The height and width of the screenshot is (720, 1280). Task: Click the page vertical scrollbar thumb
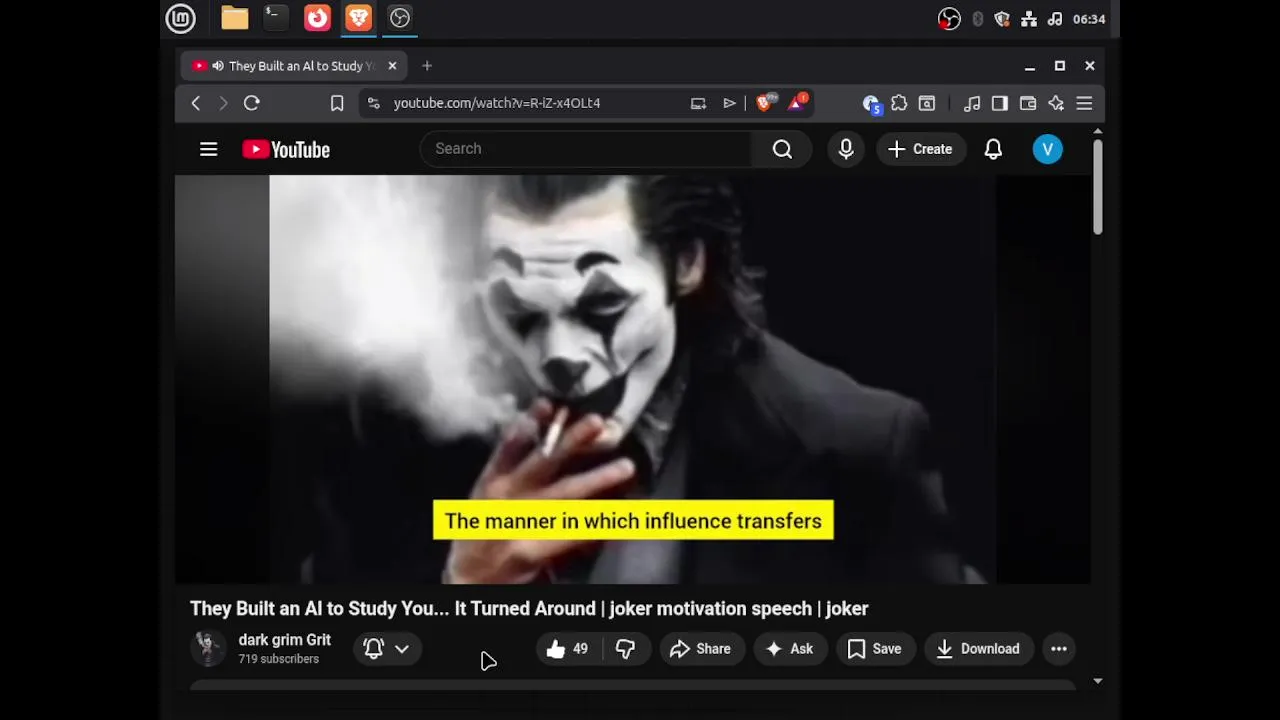click(1097, 187)
